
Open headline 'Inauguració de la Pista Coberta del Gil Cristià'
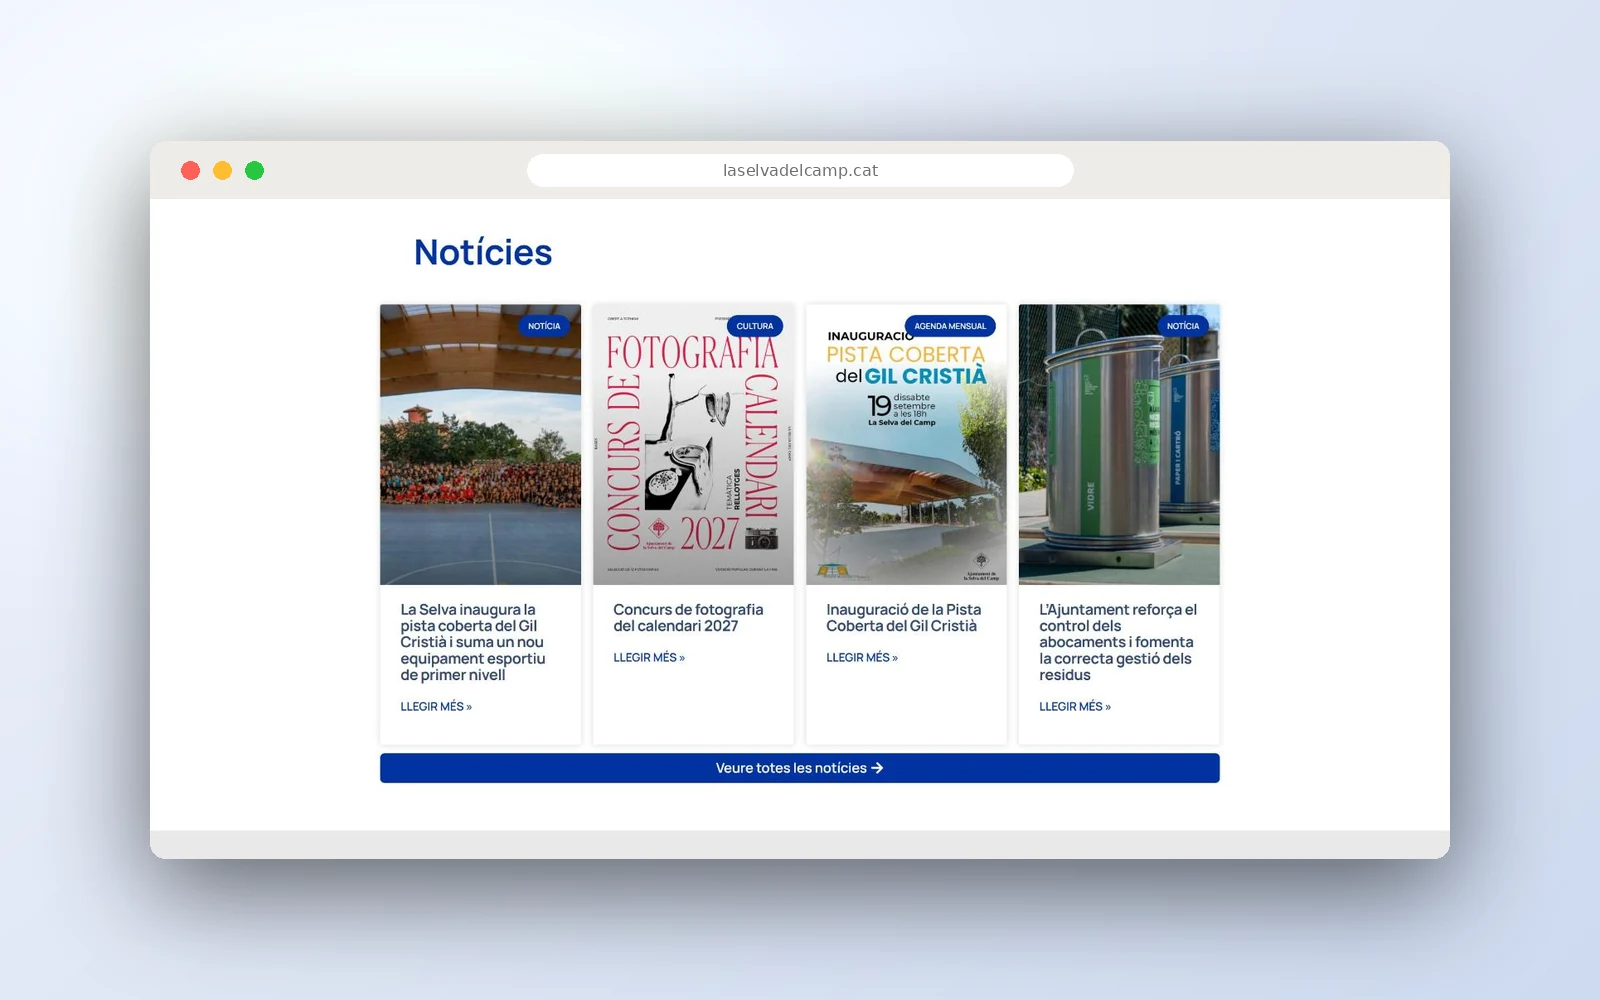coord(903,618)
